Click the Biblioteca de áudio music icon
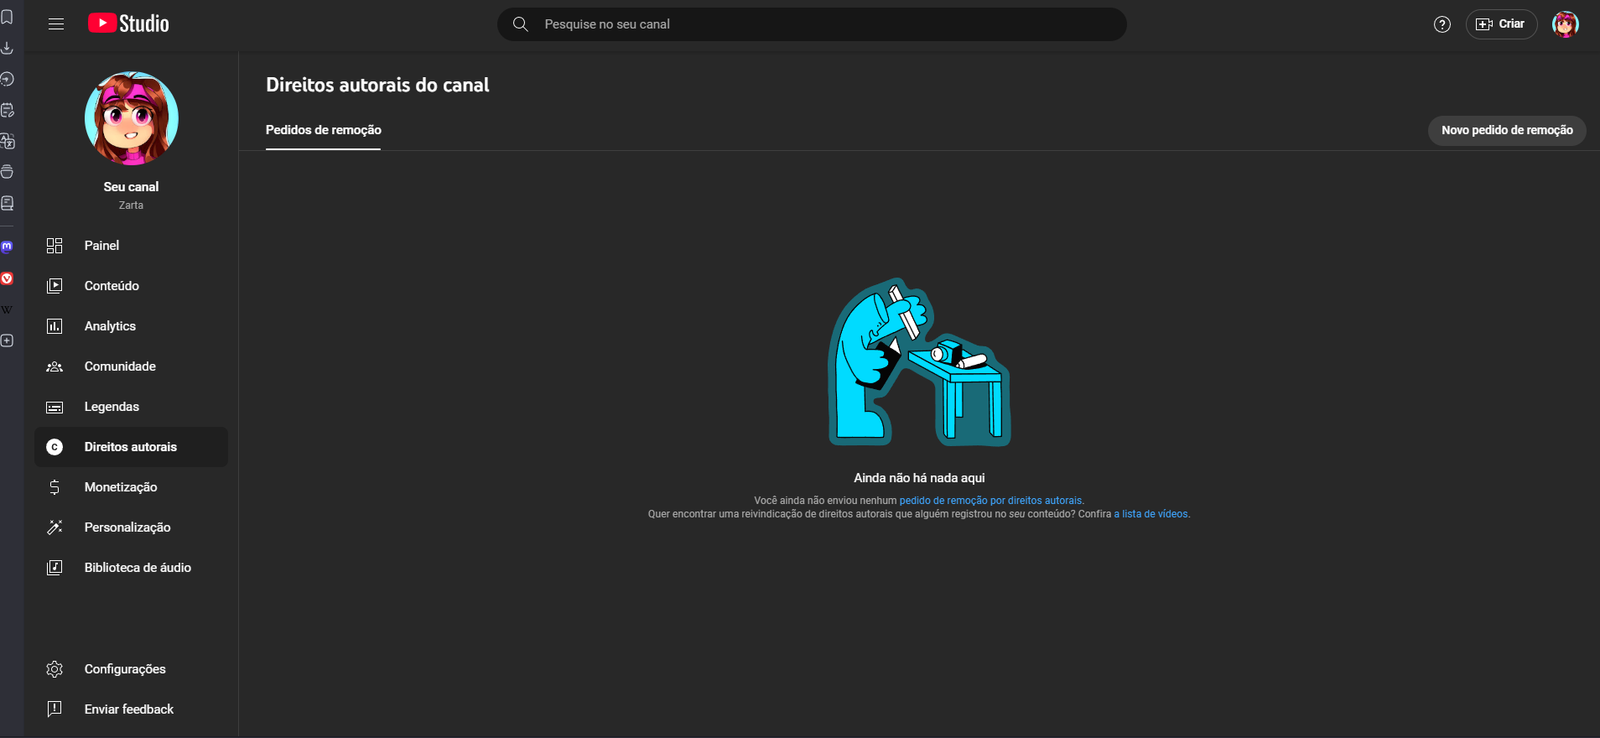Viewport: 1600px width, 738px height. 55,568
